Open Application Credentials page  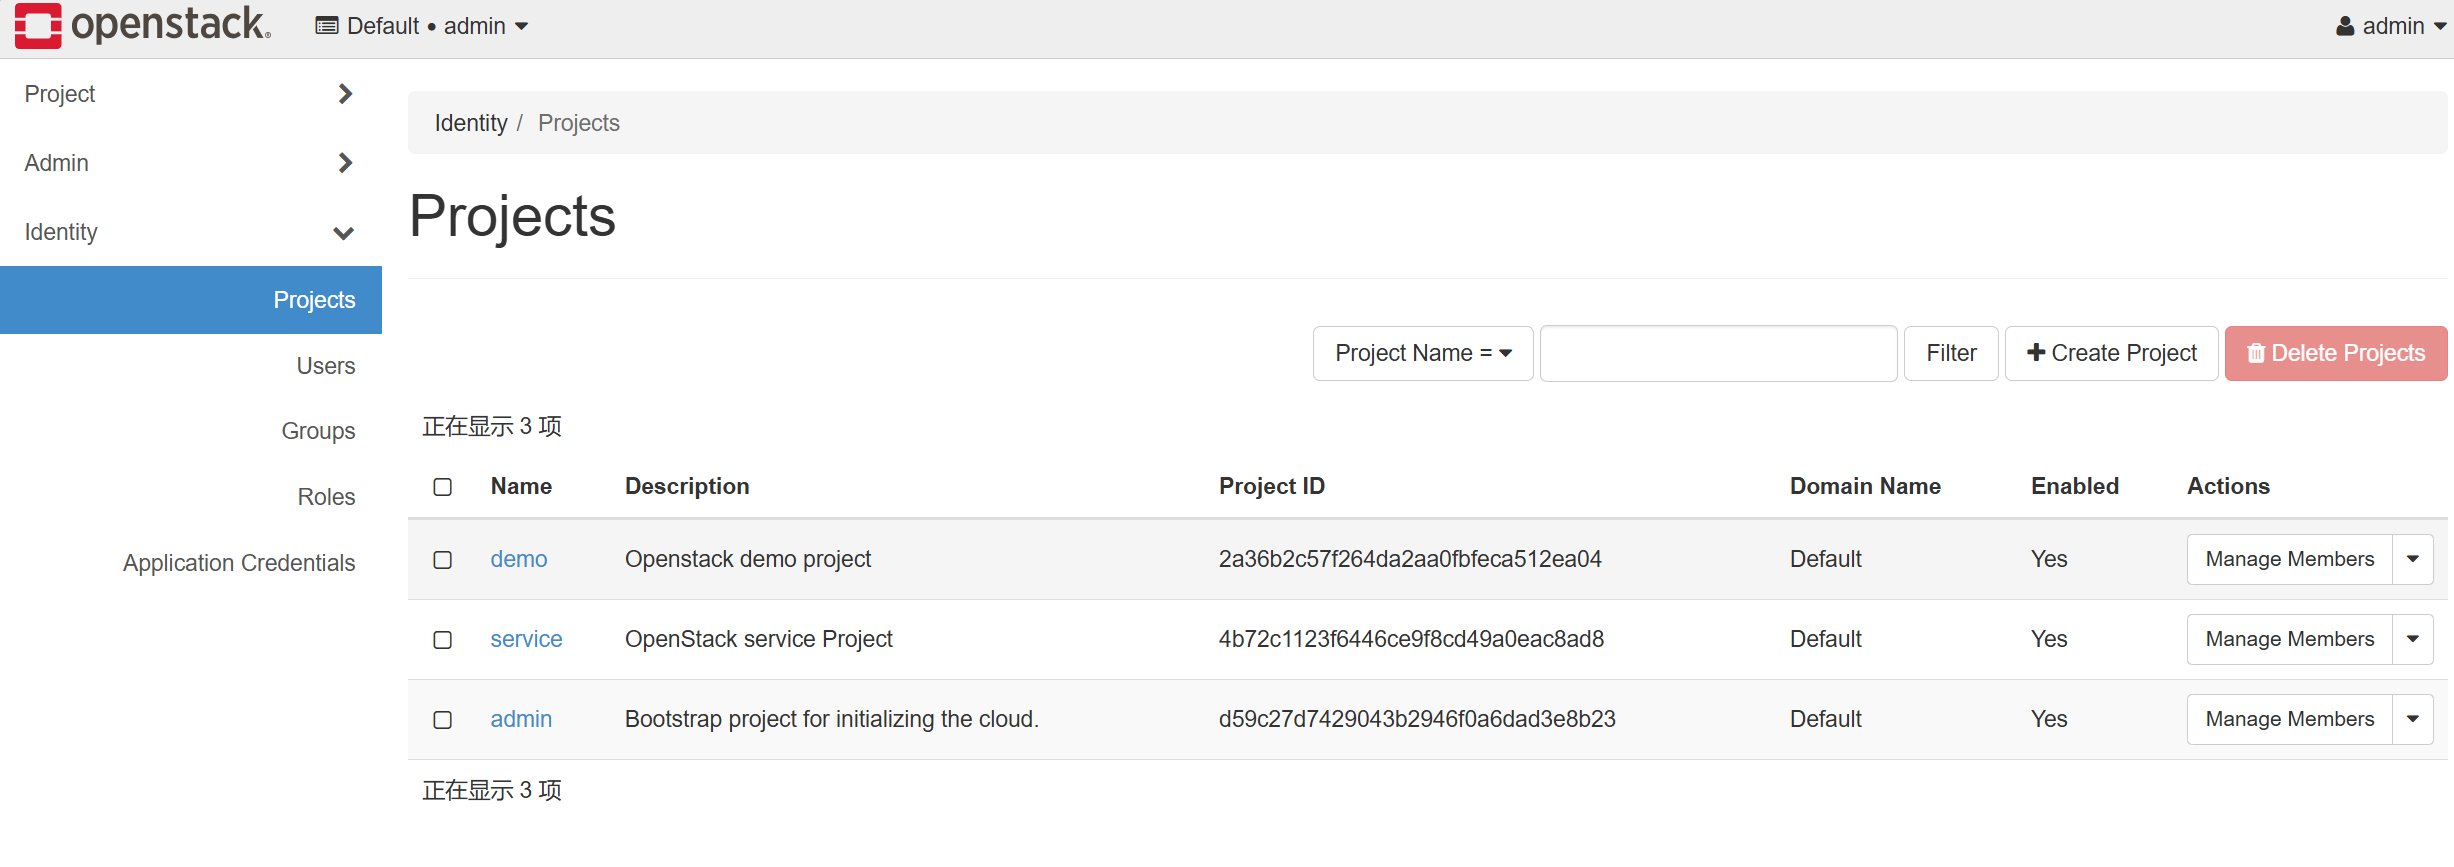click(239, 563)
